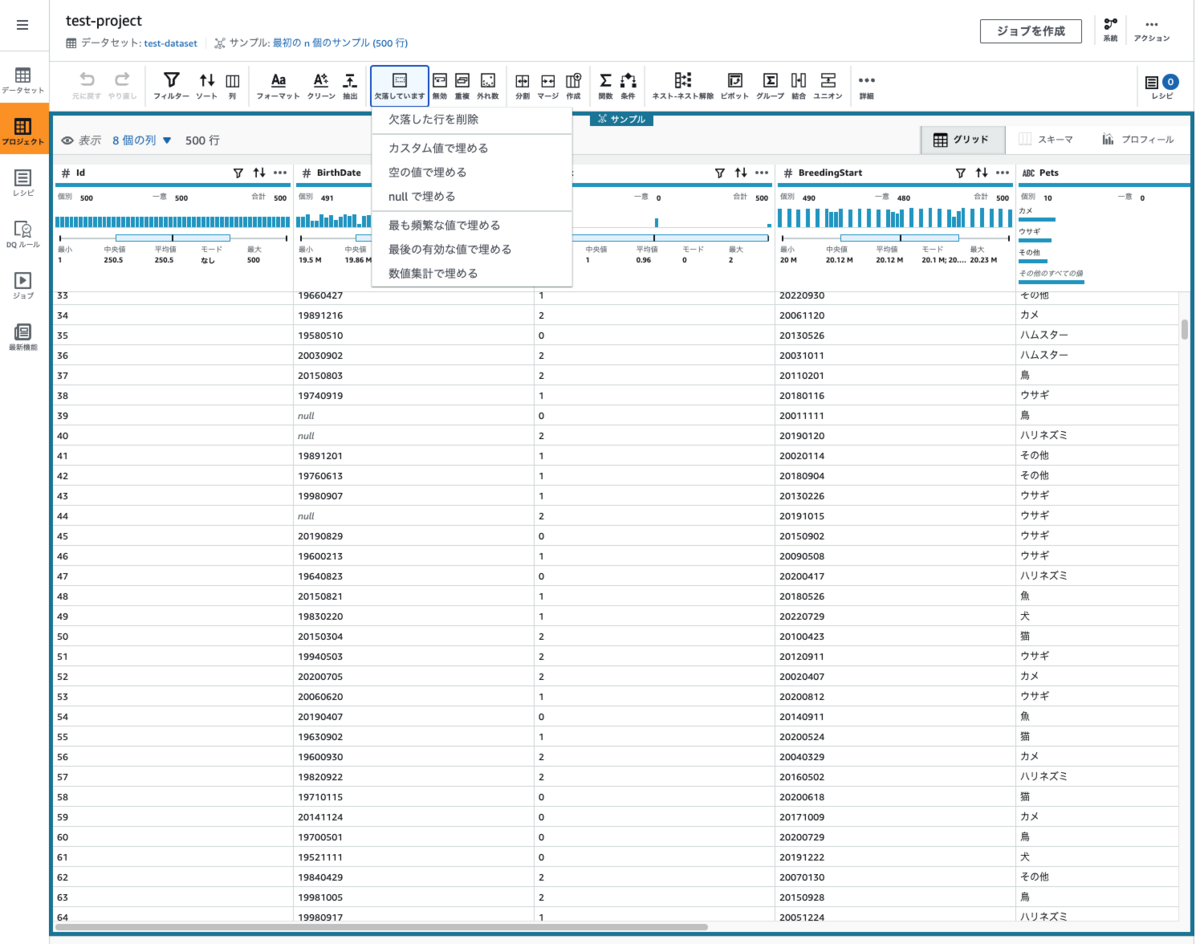This screenshot has width=1200, height=944.
Task: Choose 最後の有効な値で埋める
Action: [x=472, y=249]
